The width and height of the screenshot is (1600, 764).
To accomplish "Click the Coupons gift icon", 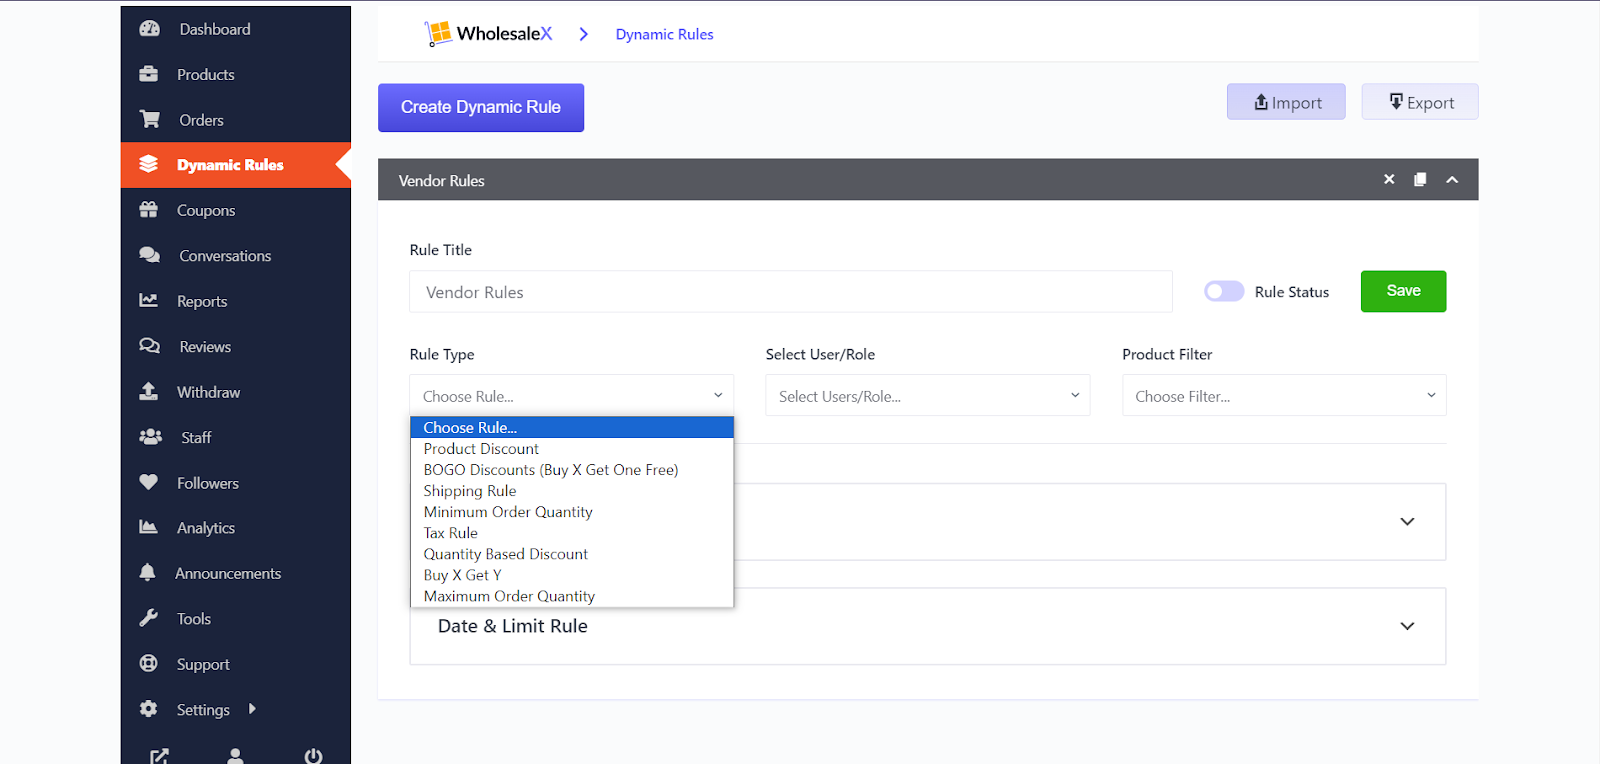I will tap(149, 210).
